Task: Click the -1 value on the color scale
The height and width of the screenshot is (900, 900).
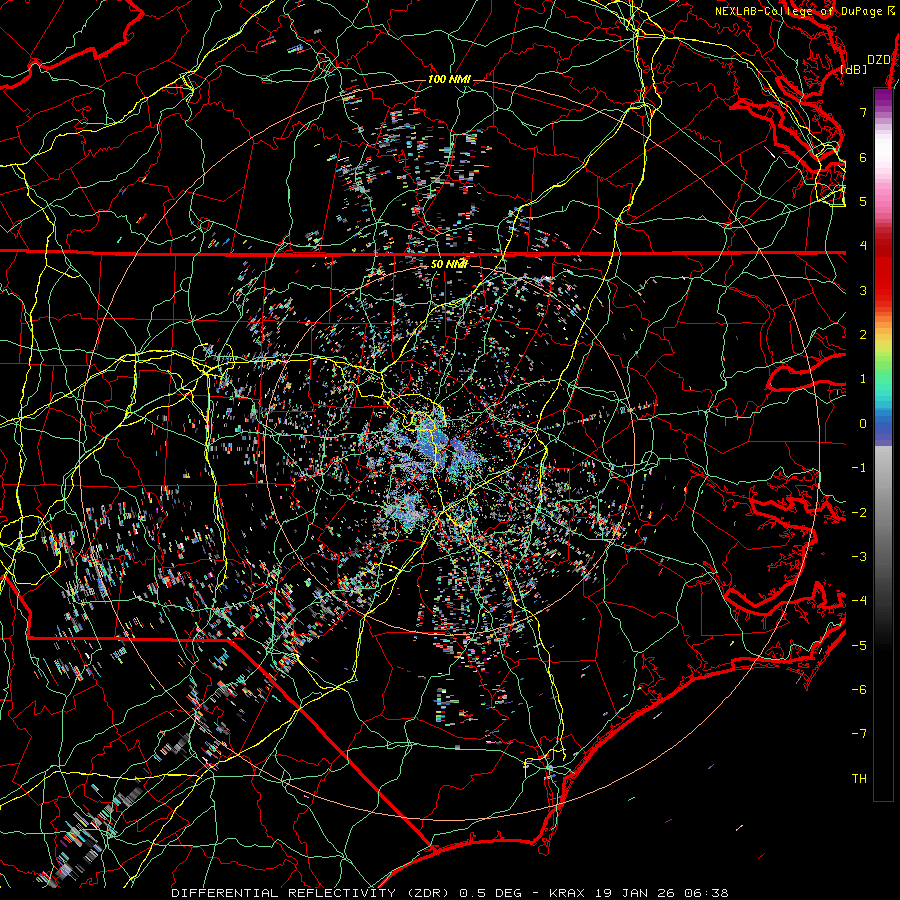Action: [x=859, y=468]
